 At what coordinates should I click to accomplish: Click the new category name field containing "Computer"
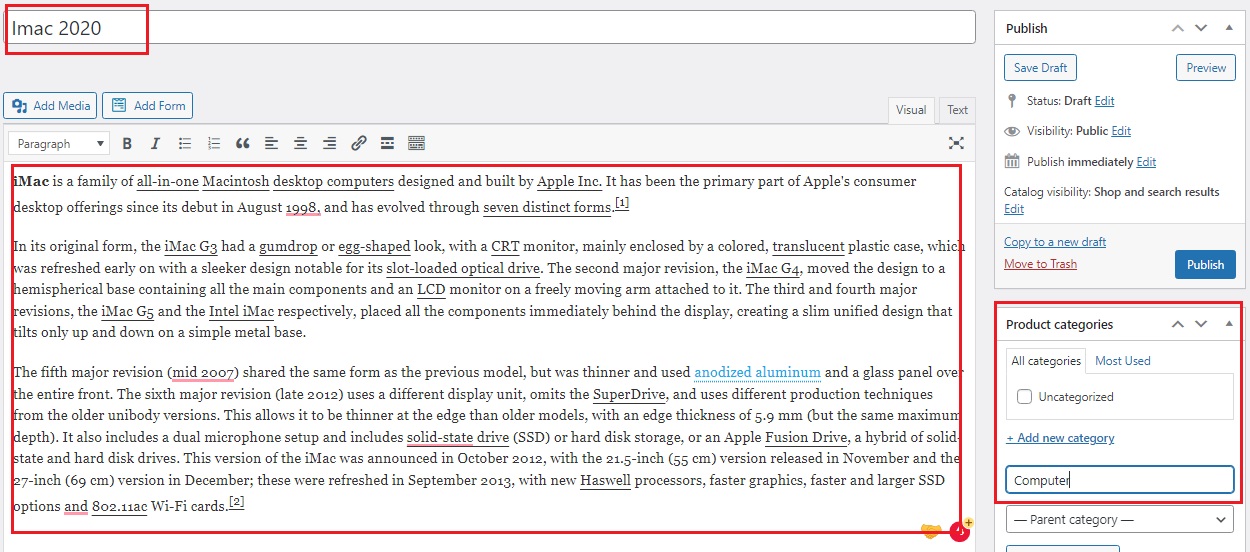(x=1119, y=480)
